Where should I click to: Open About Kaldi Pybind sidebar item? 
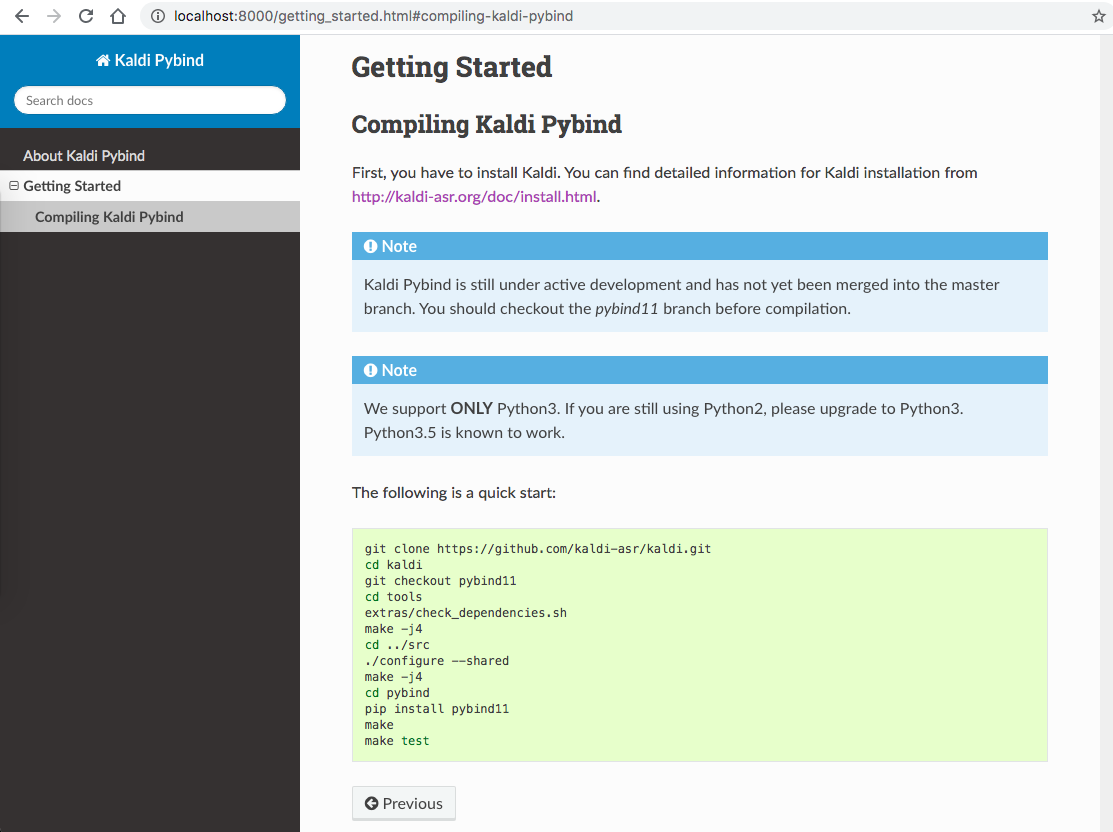(84, 155)
